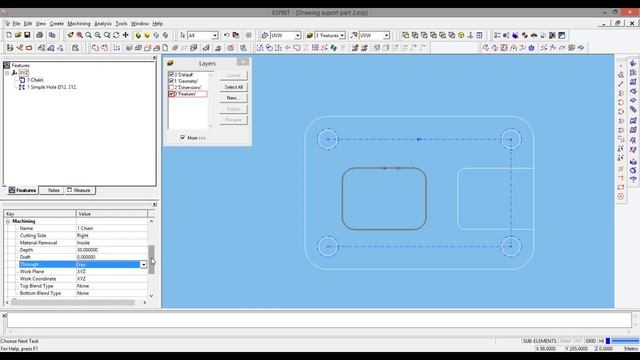Click the pan cross arrows icon
640x360 pixels.
point(126,36)
